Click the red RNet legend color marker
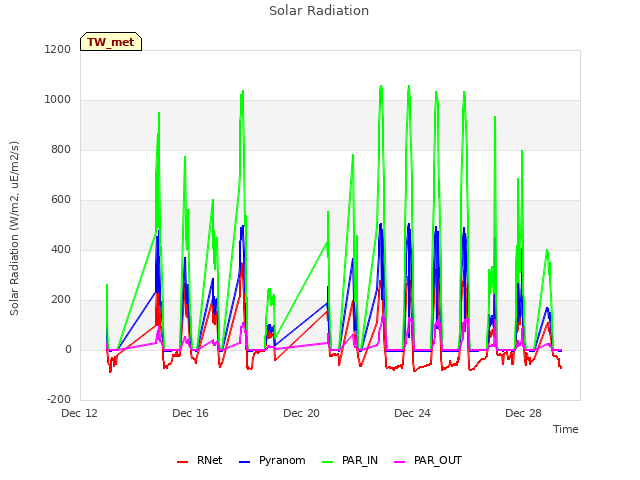 tap(182, 462)
